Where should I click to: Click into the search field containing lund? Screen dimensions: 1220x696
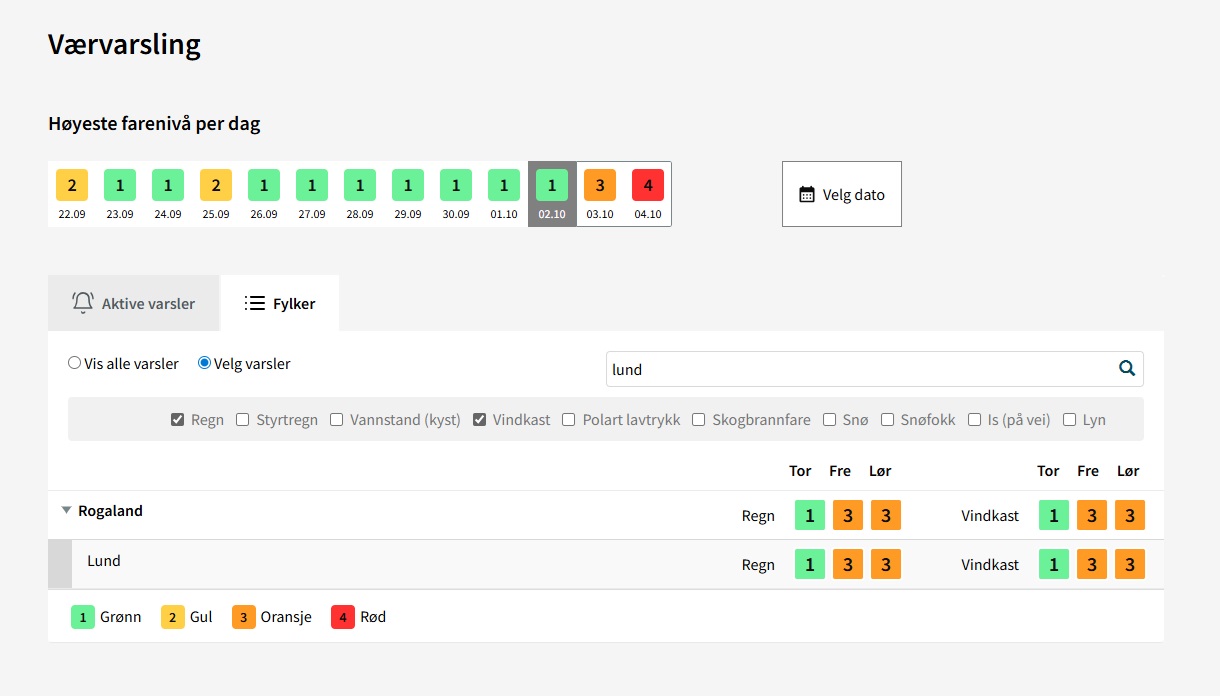click(x=860, y=369)
